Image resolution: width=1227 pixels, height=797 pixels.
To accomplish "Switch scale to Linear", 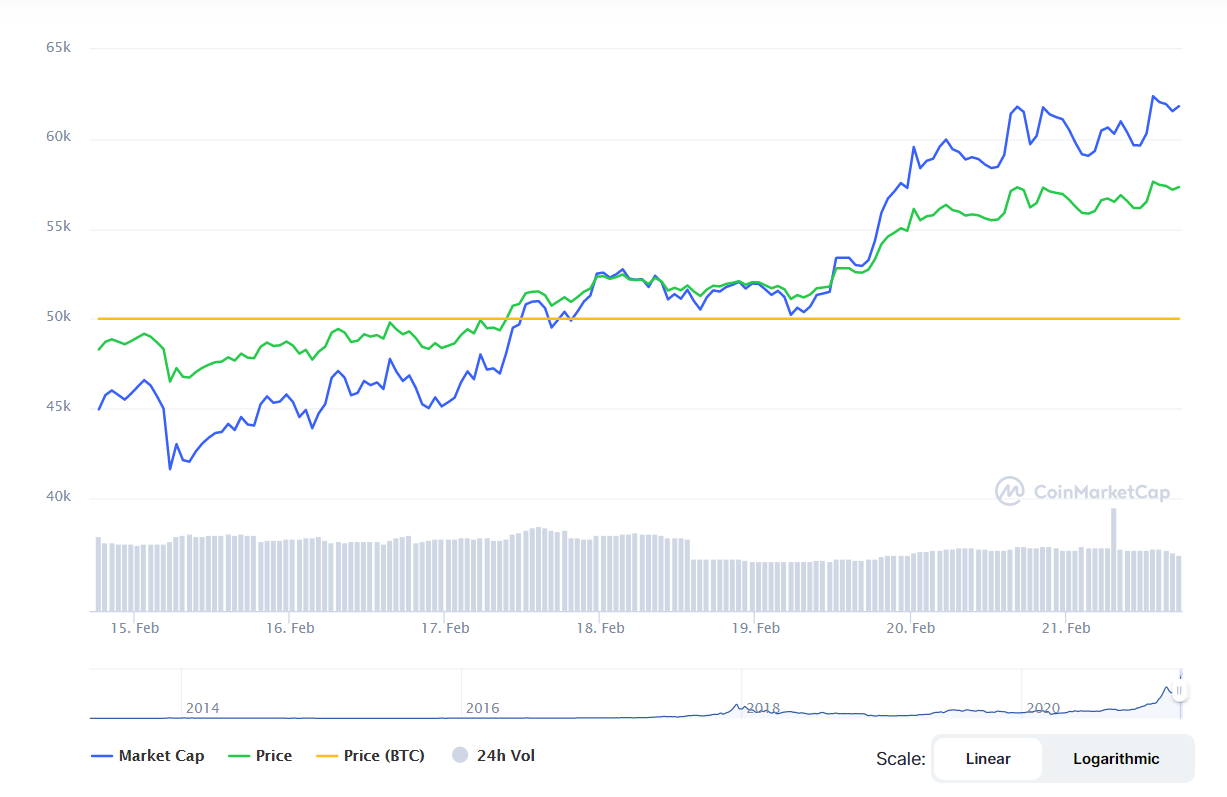I will [x=987, y=759].
